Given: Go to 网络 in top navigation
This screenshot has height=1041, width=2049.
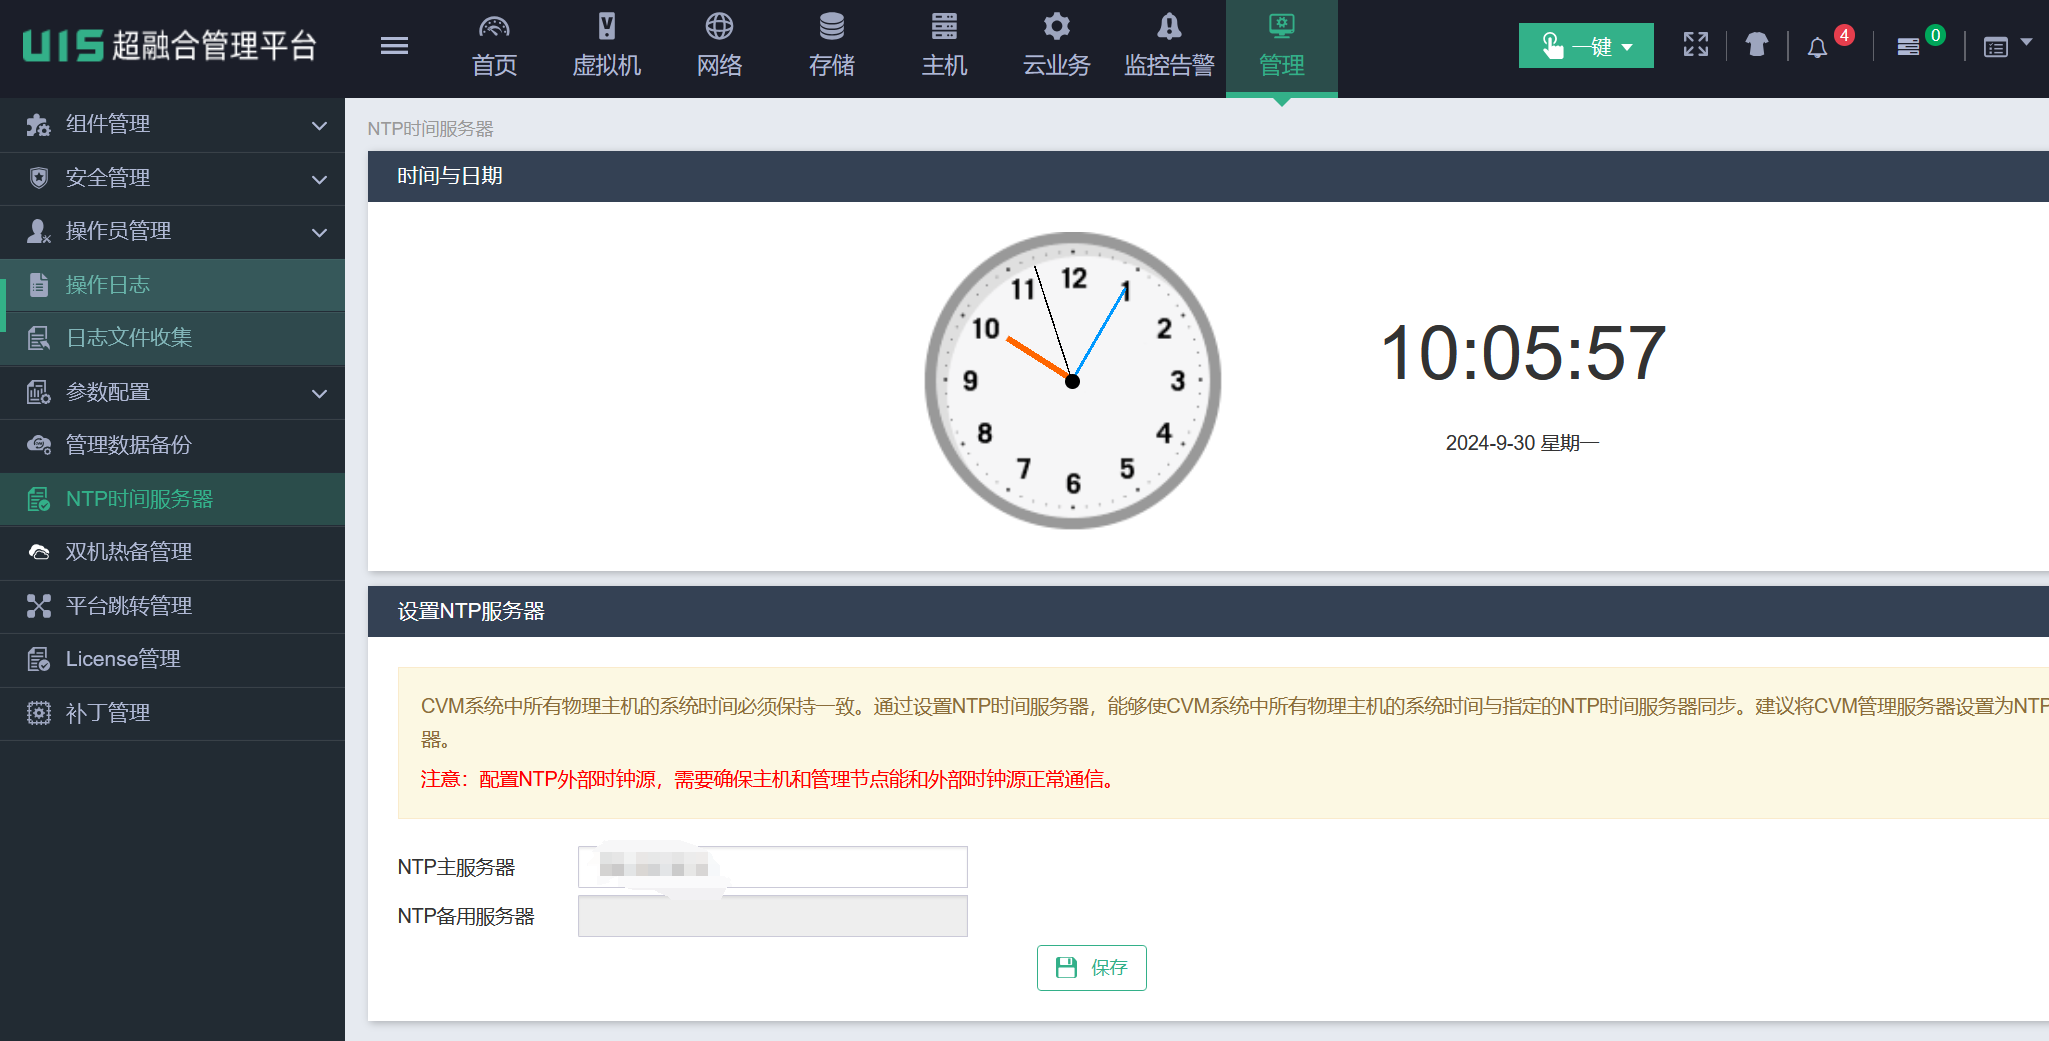Looking at the screenshot, I should (719, 65).
